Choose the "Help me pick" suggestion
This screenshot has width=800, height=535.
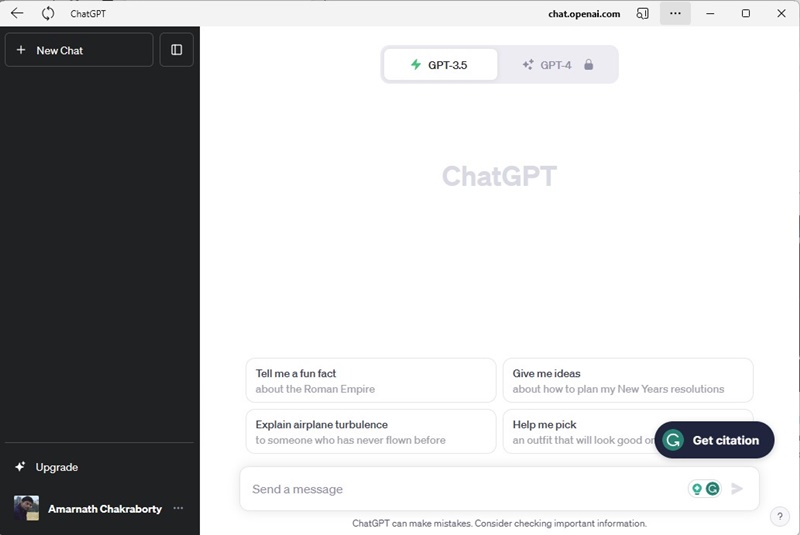coord(579,431)
